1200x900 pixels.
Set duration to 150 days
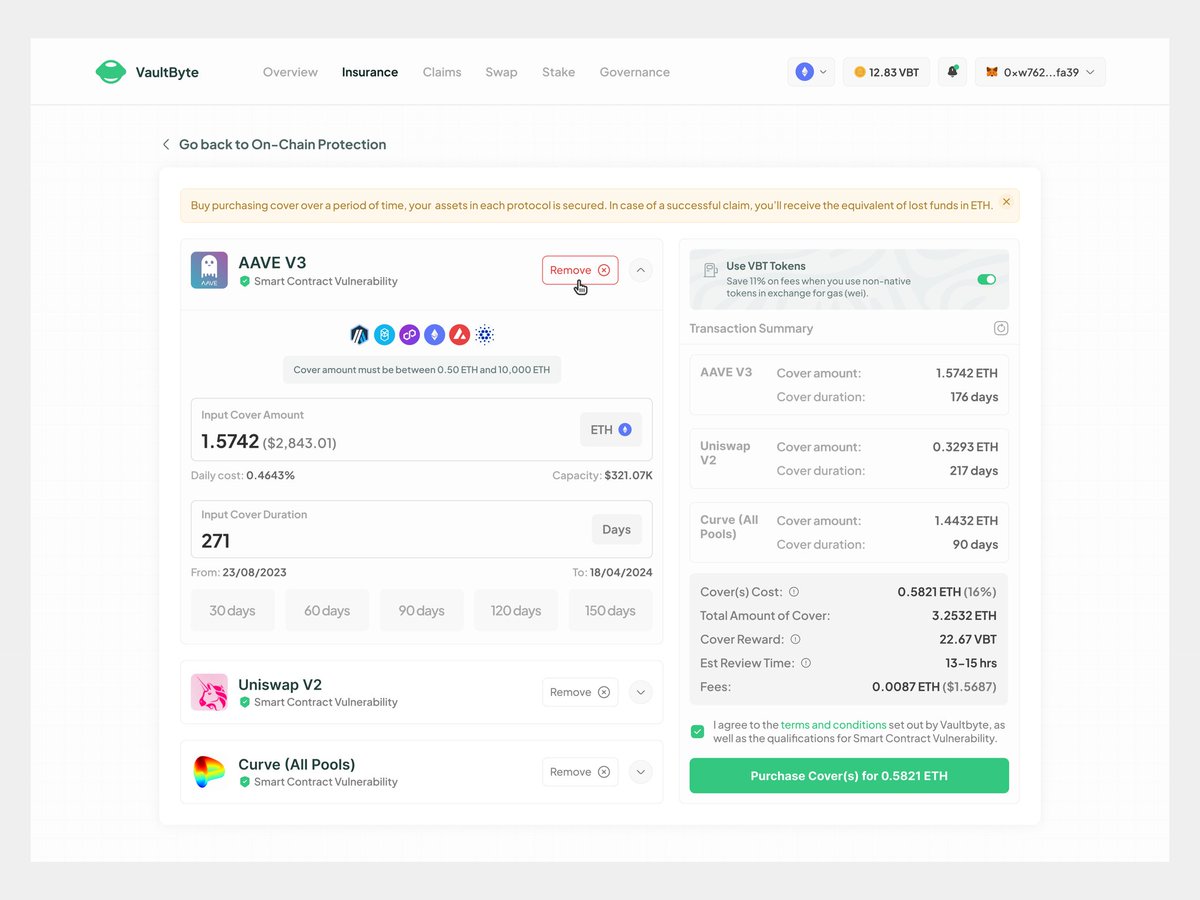pos(610,610)
